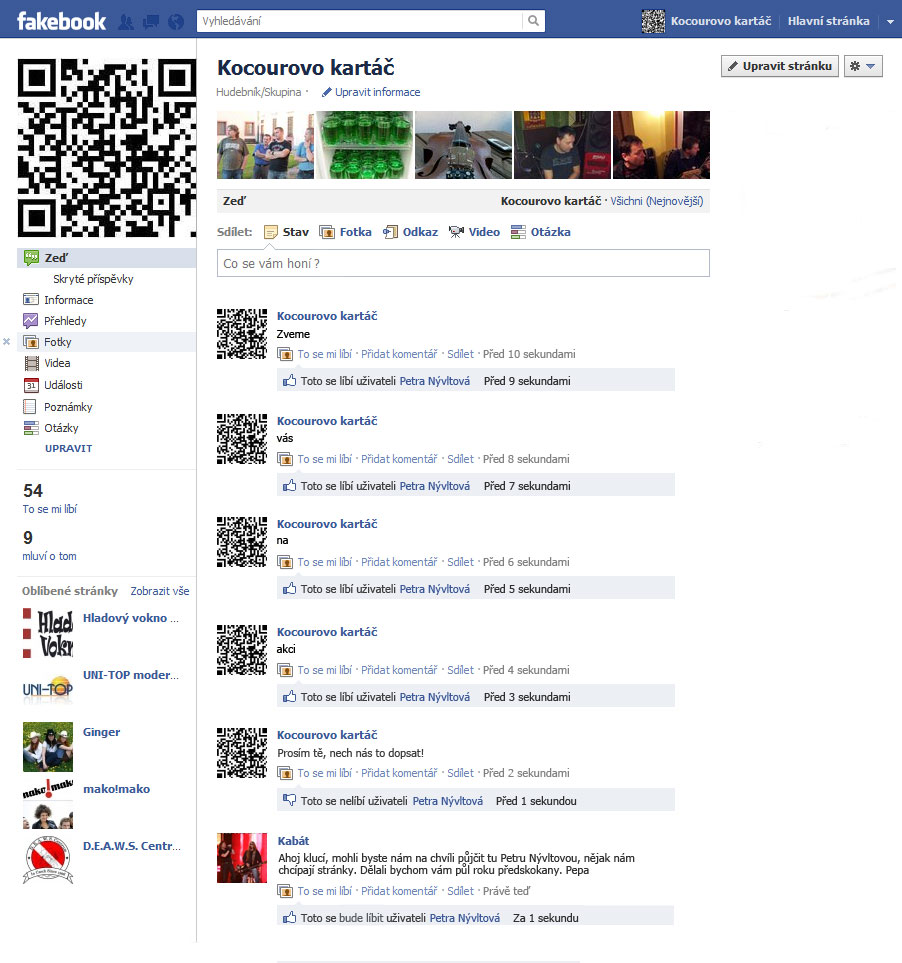Expand the account menu arrow
This screenshot has height=963, width=902.
[x=890, y=21]
